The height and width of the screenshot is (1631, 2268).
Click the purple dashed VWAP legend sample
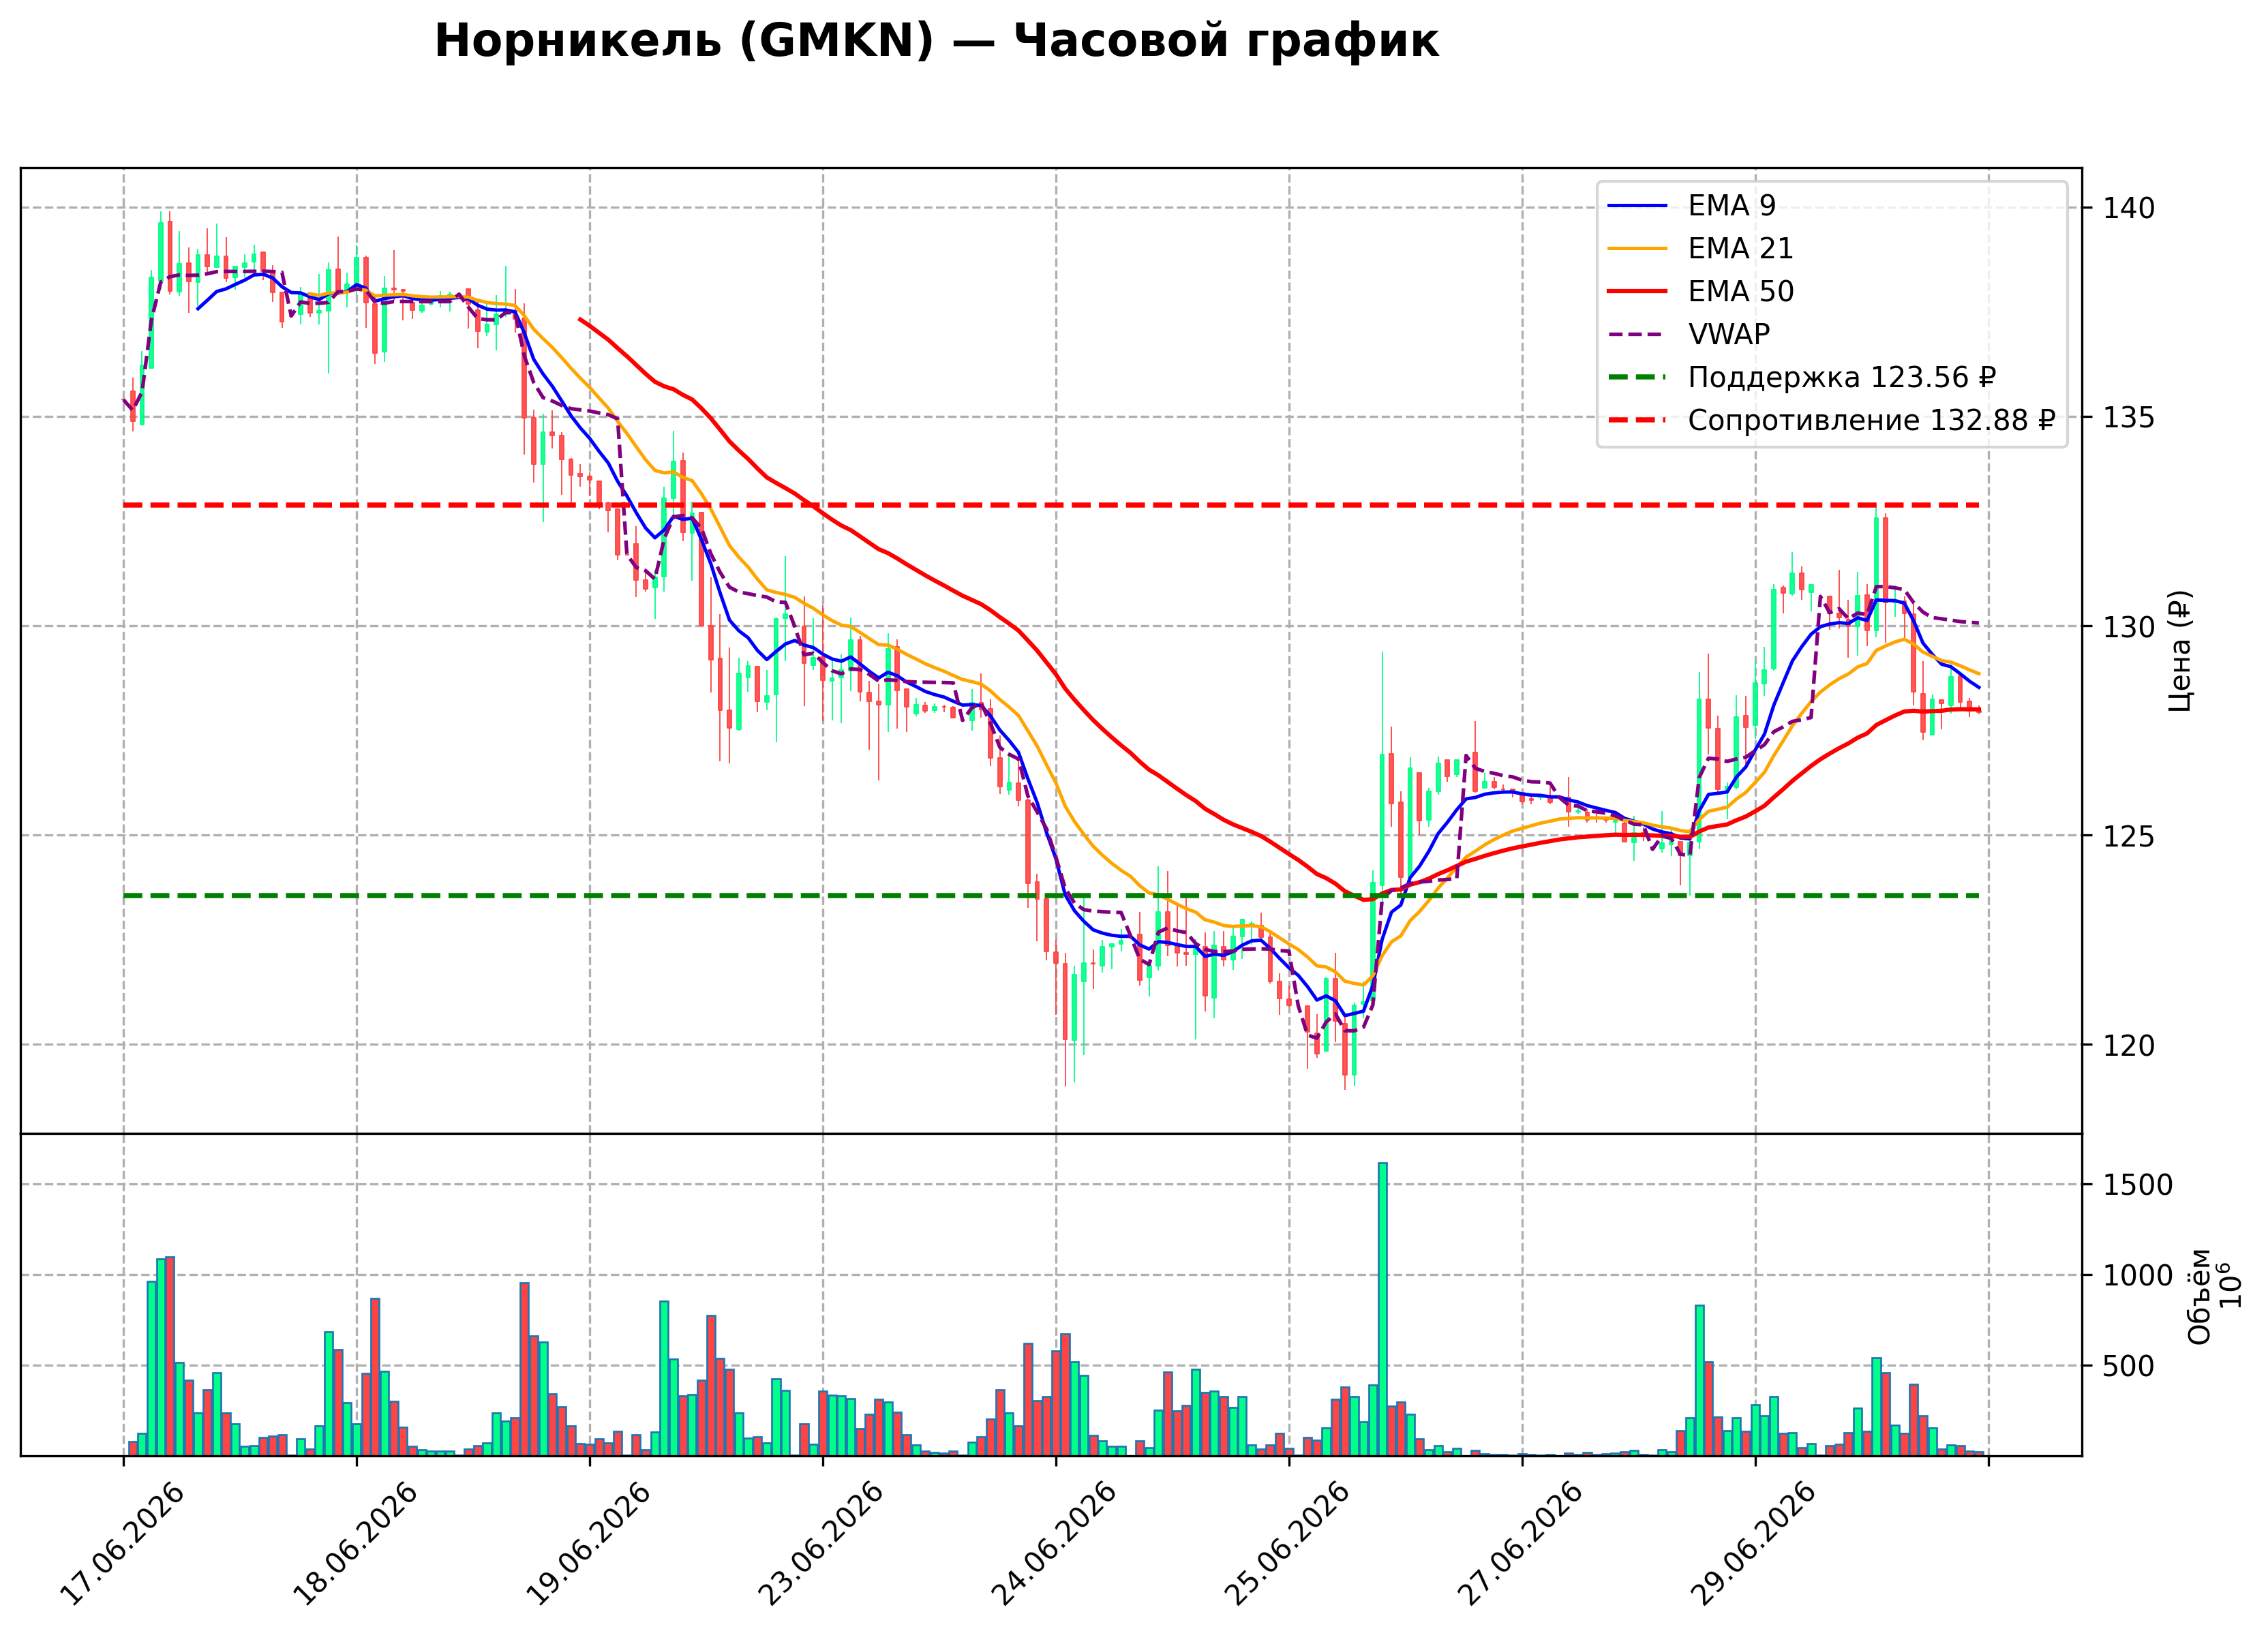[x=1637, y=335]
